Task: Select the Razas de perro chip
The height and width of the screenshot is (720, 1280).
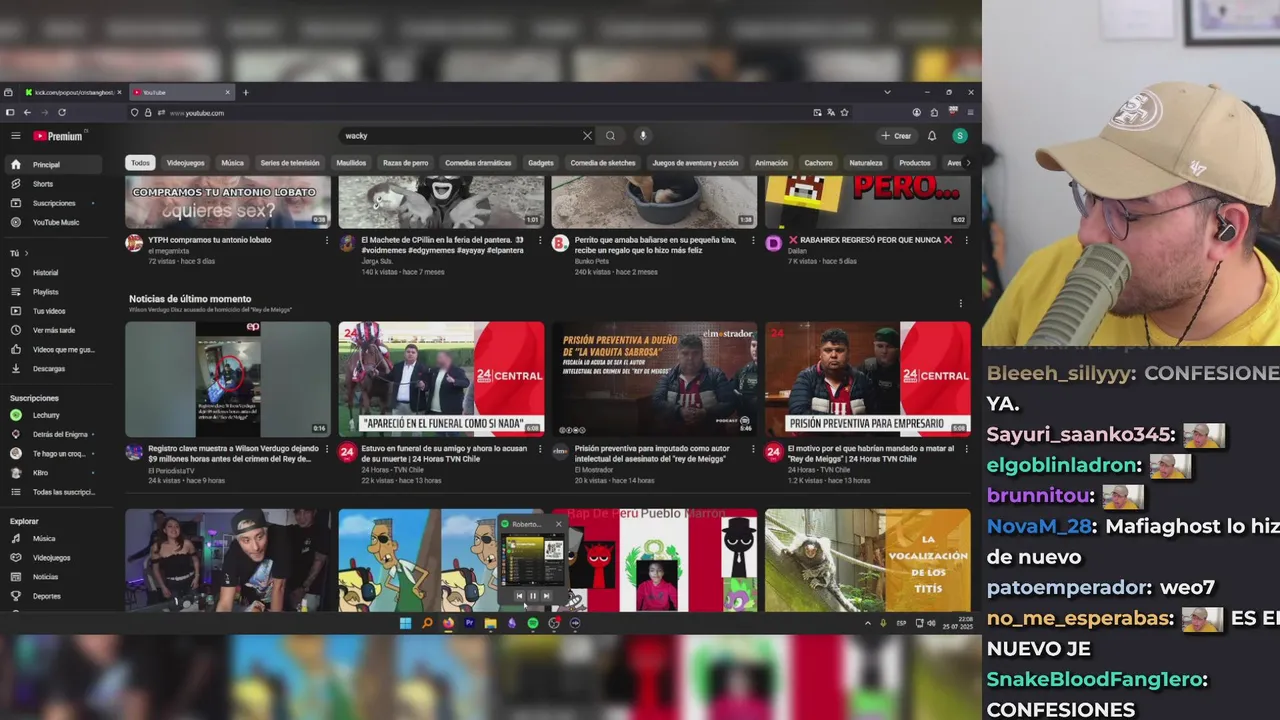Action: (405, 163)
